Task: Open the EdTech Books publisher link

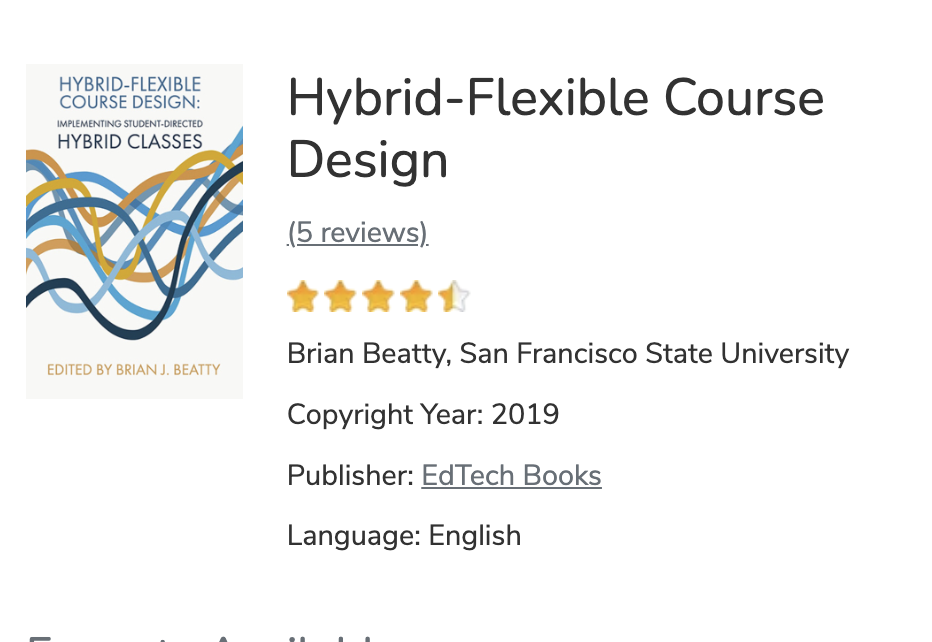Action: [x=511, y=475]
